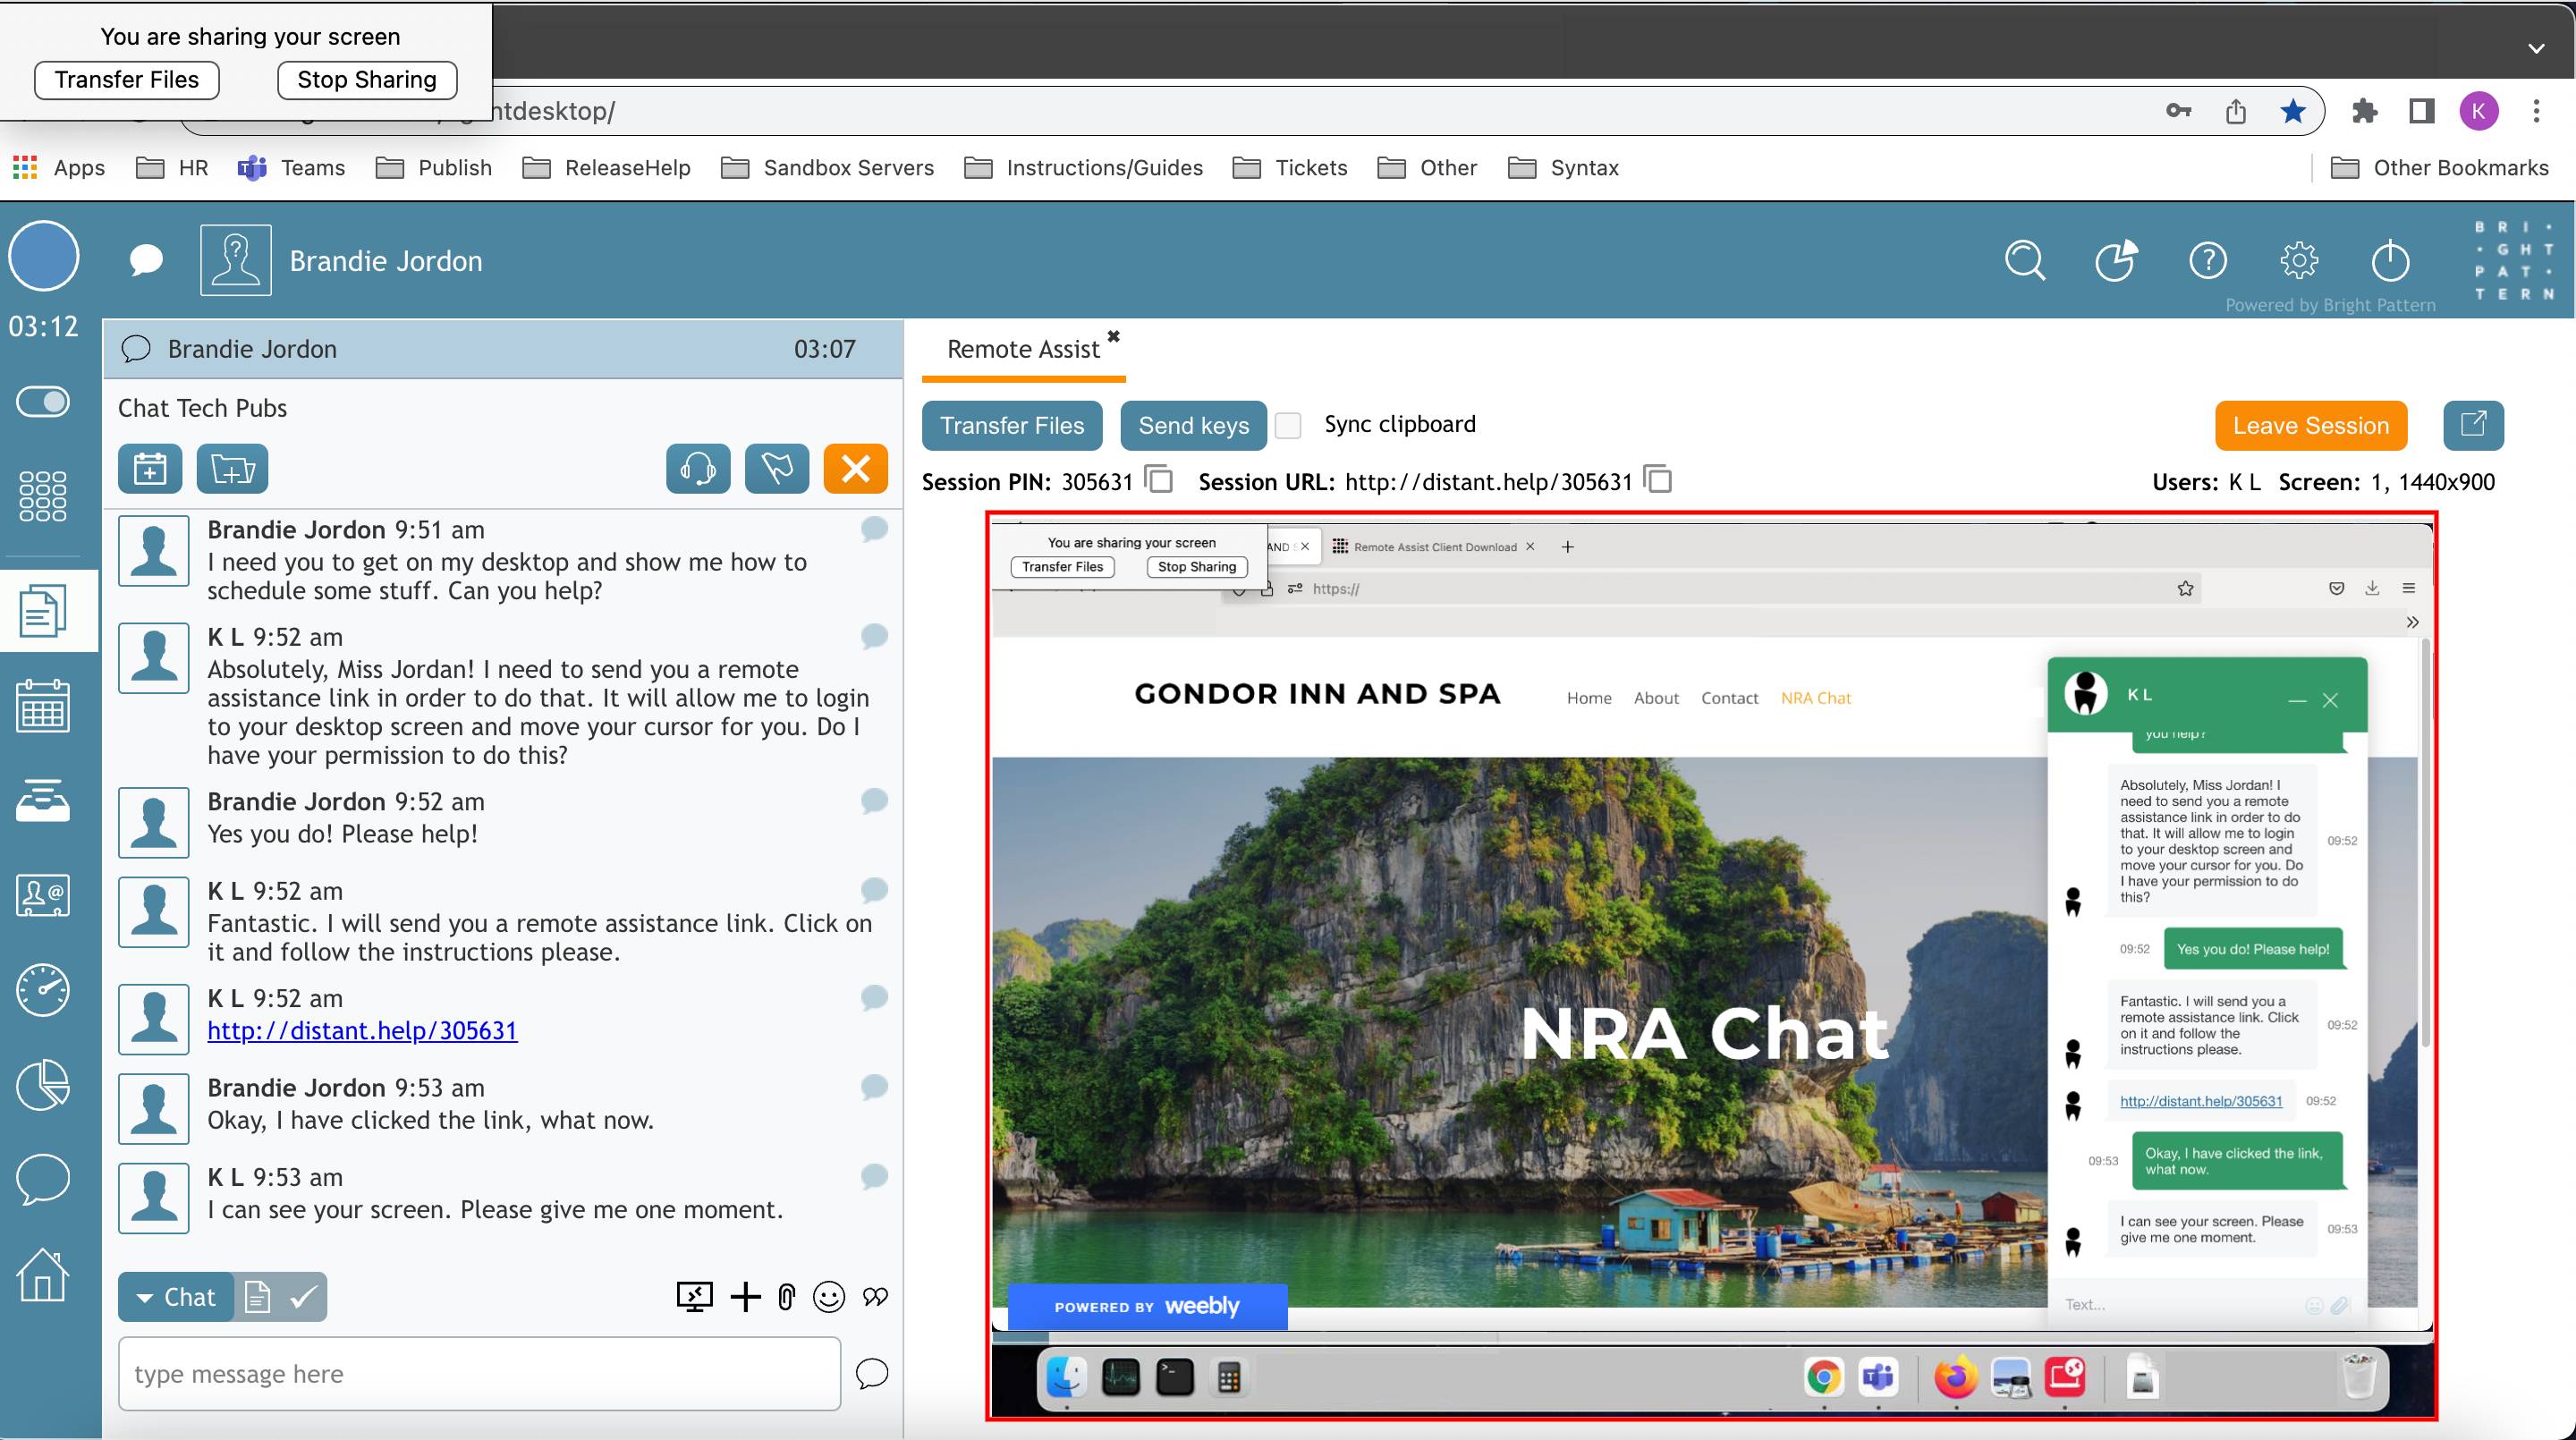Open the Apps bookmarks shortcut

[x=59, y=167]
